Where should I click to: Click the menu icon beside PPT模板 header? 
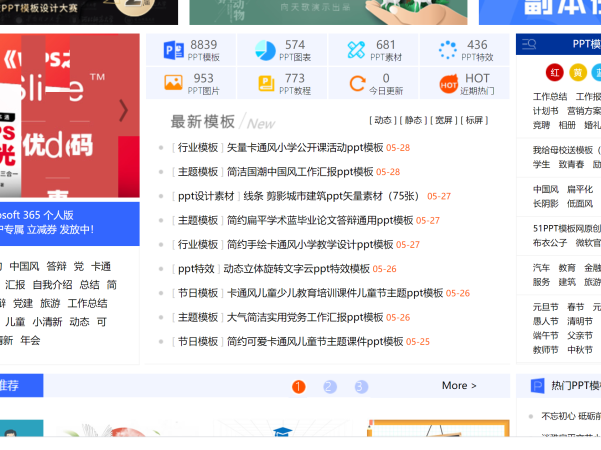click(x=529, y=44)
